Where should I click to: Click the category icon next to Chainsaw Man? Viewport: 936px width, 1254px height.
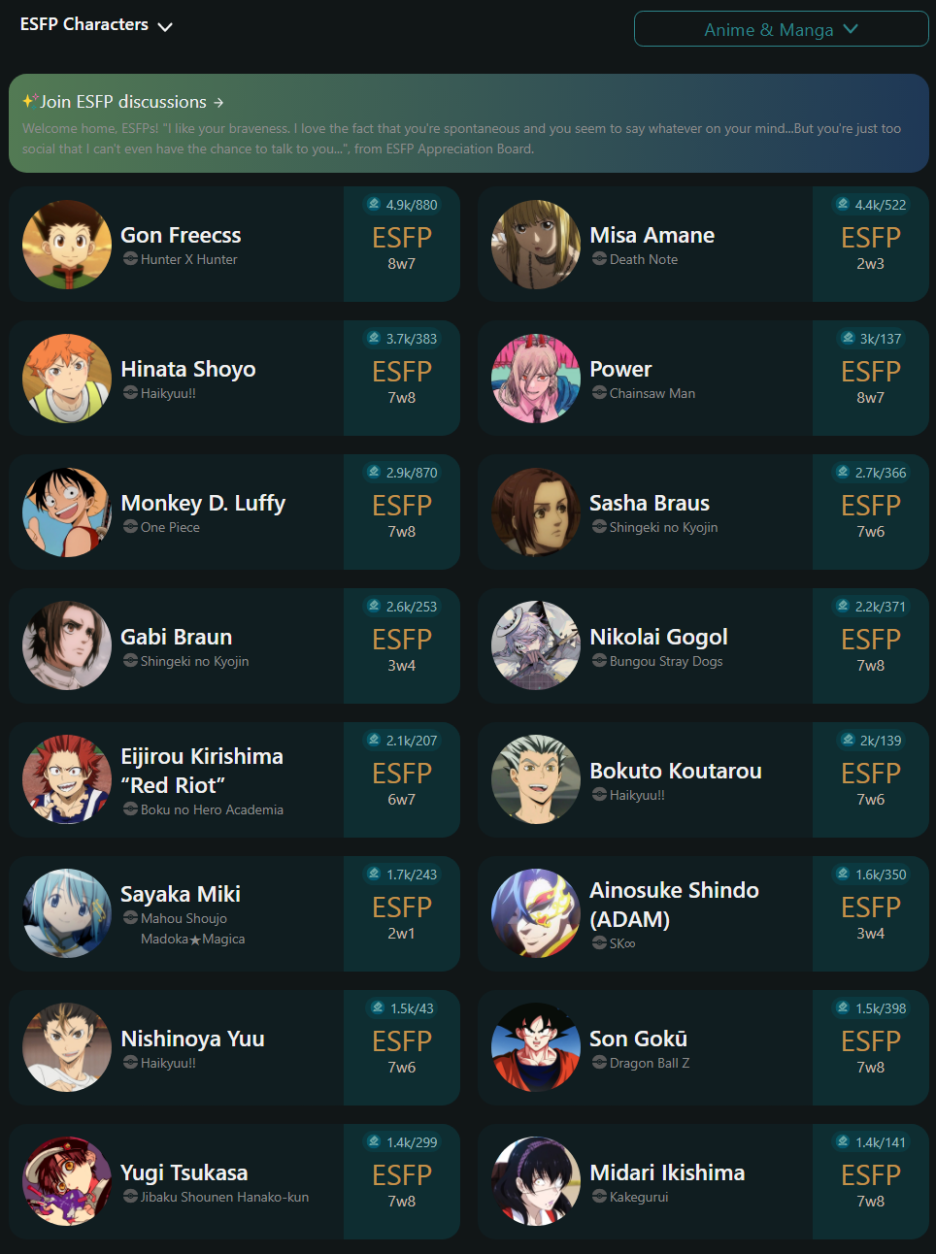[599, 393]
